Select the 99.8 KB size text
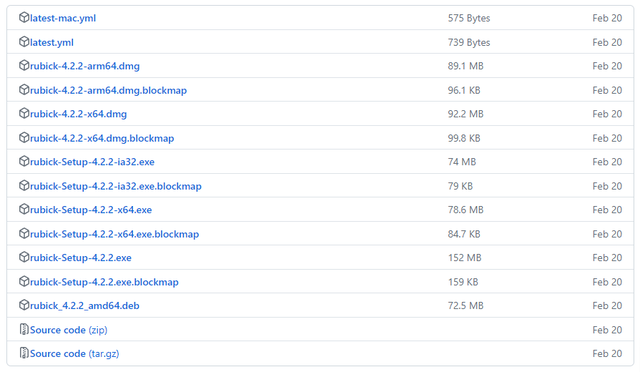The image size is (640, 372). tap(464, 138)
